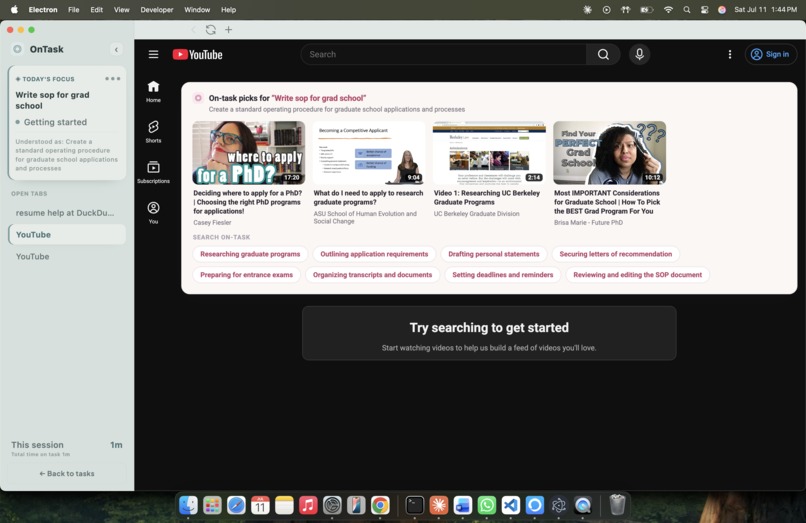The height and width of the screenshot is (523, 806).
Task: Open Visual Studio Code from dock
Action: 510,506
